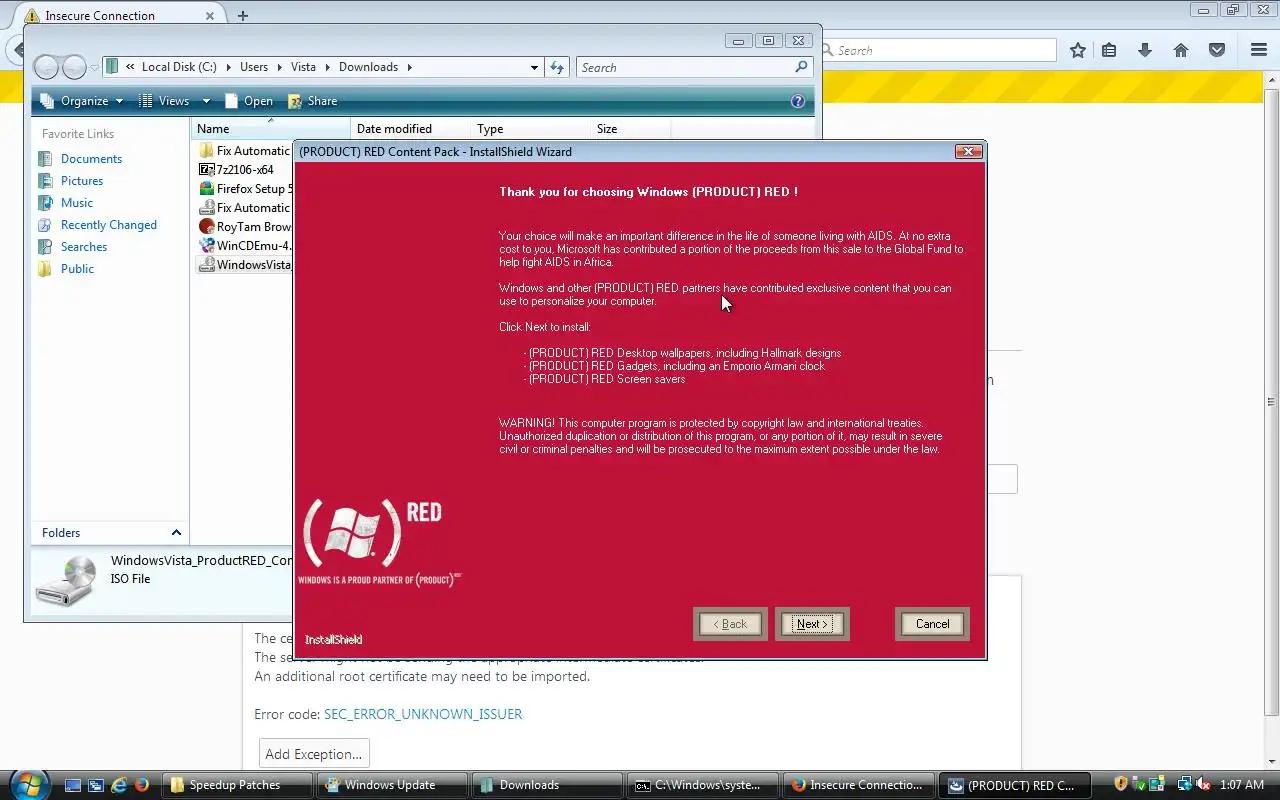Screen dimensions: 1280x800
Task: Switch to C:\Windows\system command prompt taskbar button
Action: (702, 785)
